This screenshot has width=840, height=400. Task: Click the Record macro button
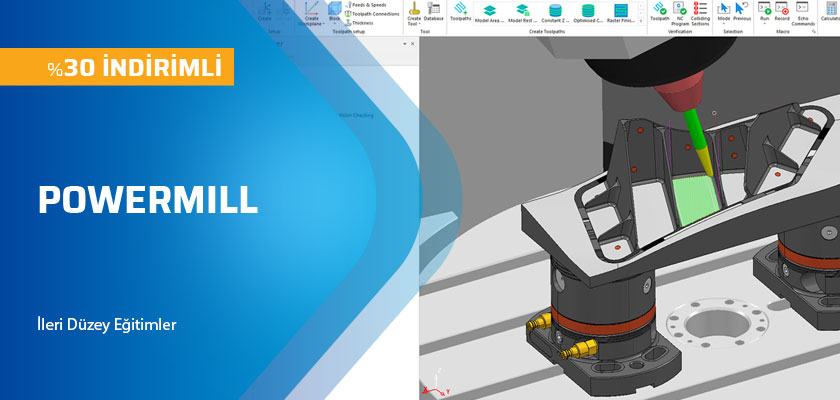tap(782, 11)
